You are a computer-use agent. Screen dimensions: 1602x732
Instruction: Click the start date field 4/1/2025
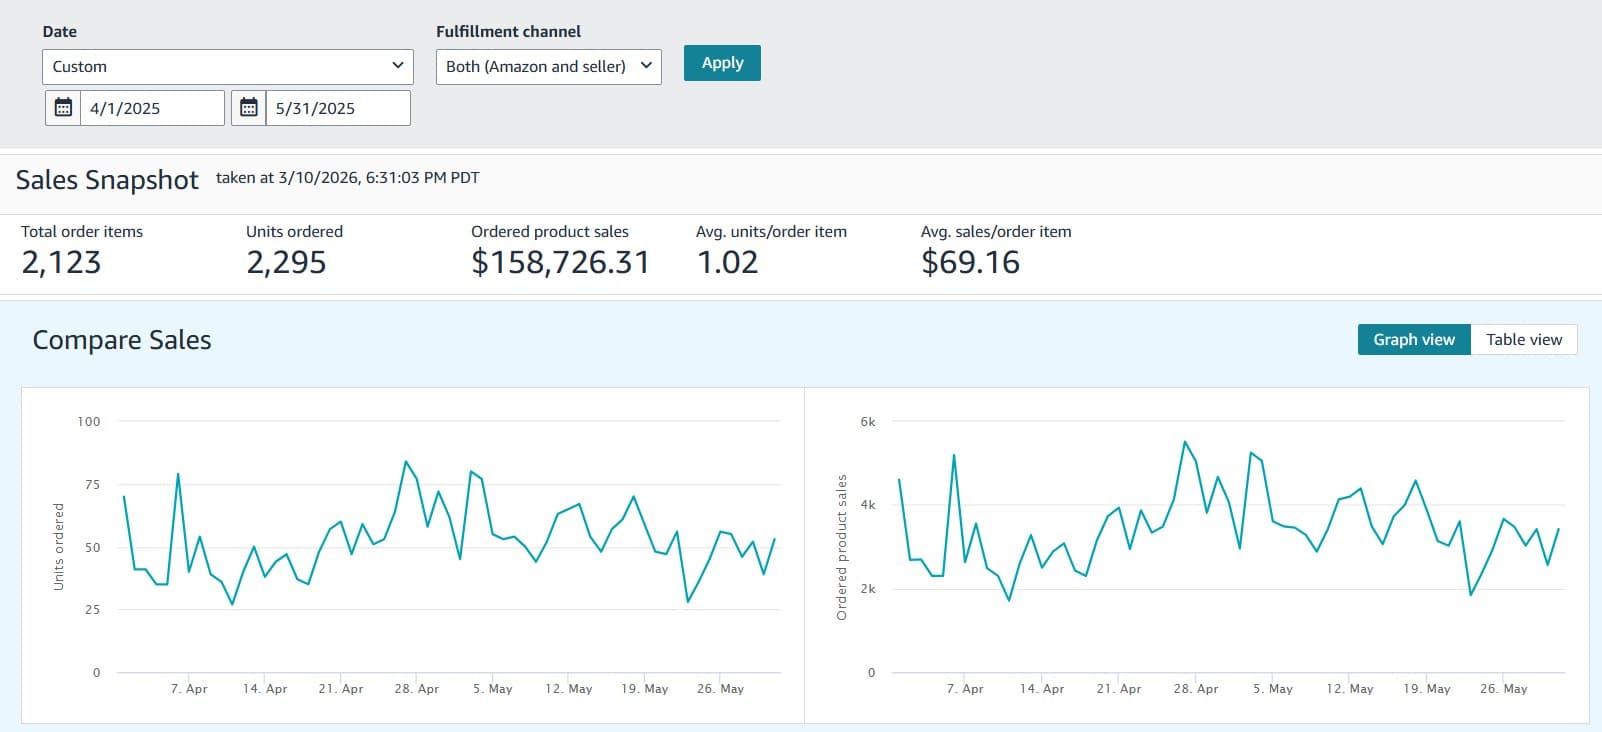tap(150, 108)
